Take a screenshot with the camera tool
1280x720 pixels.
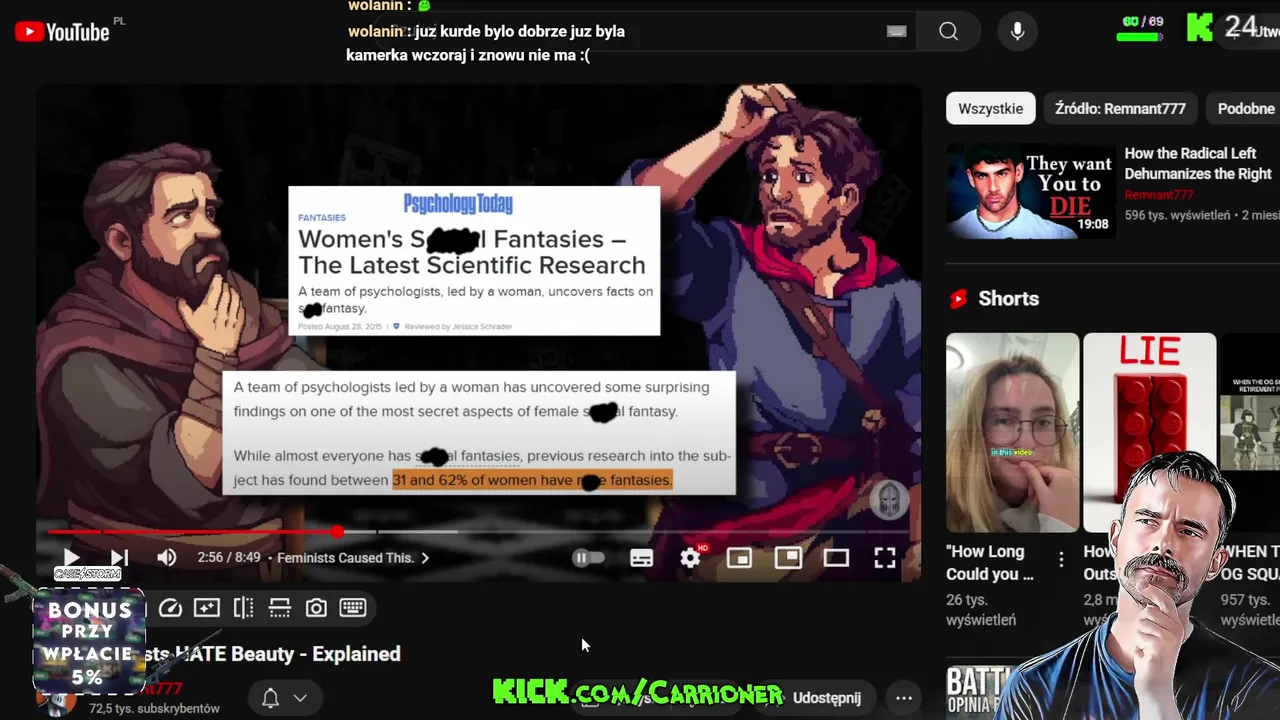[x=316, y=608]
